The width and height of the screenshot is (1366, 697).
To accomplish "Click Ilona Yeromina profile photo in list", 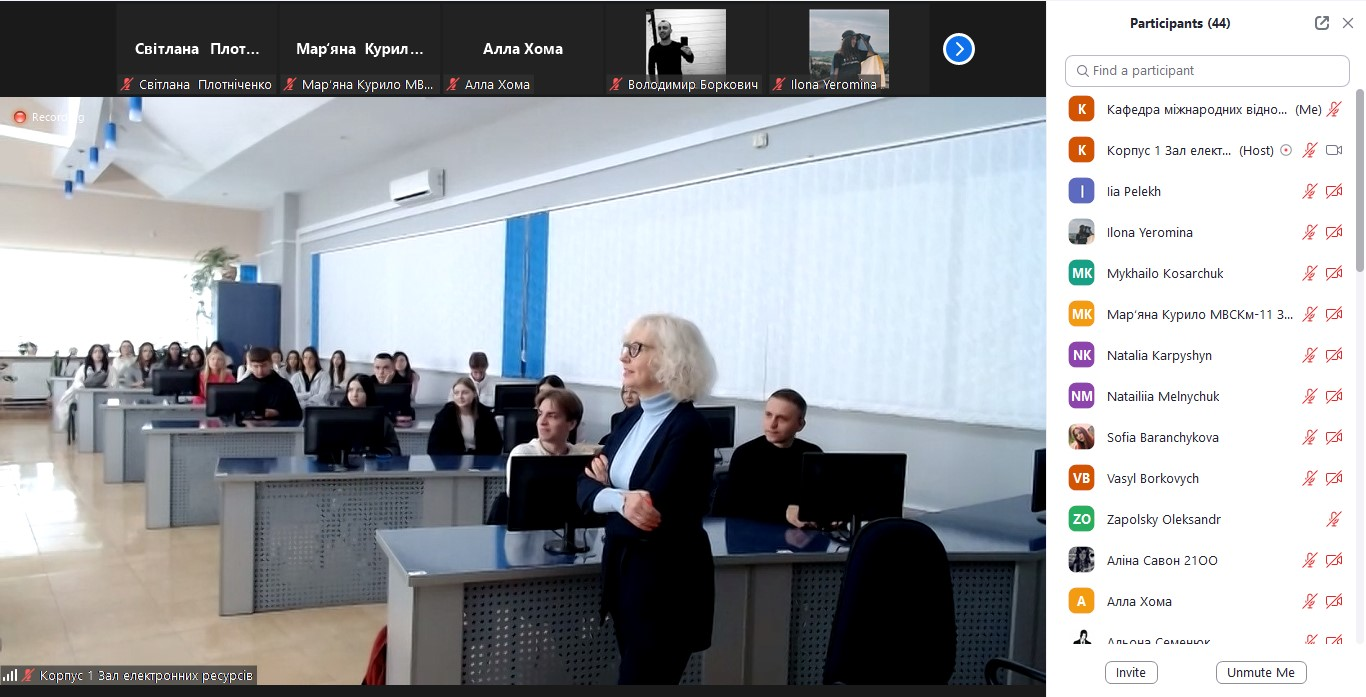I will (1081, 232).
